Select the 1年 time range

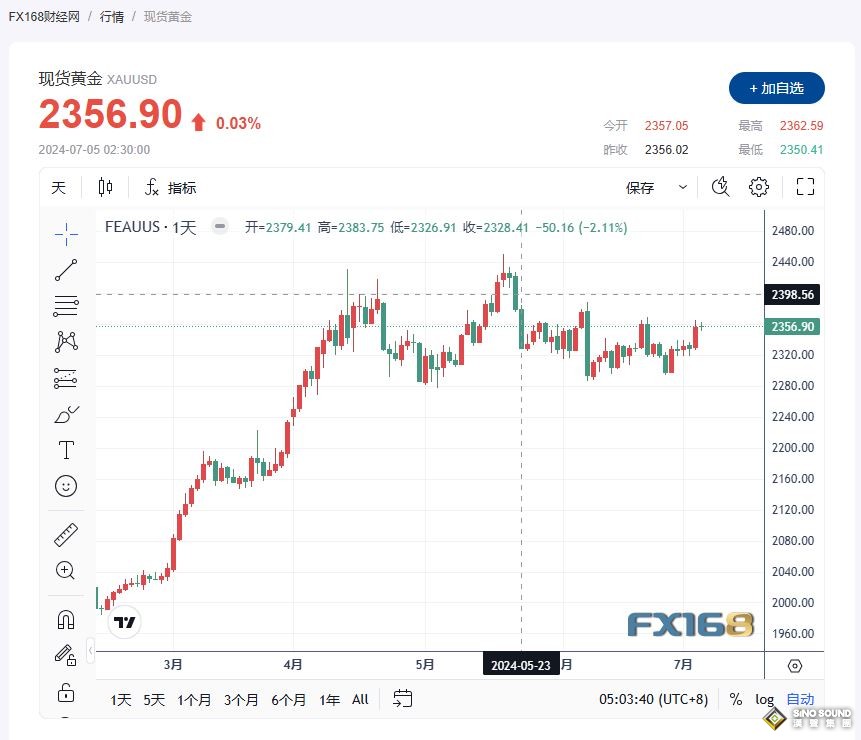coord(329,699)
